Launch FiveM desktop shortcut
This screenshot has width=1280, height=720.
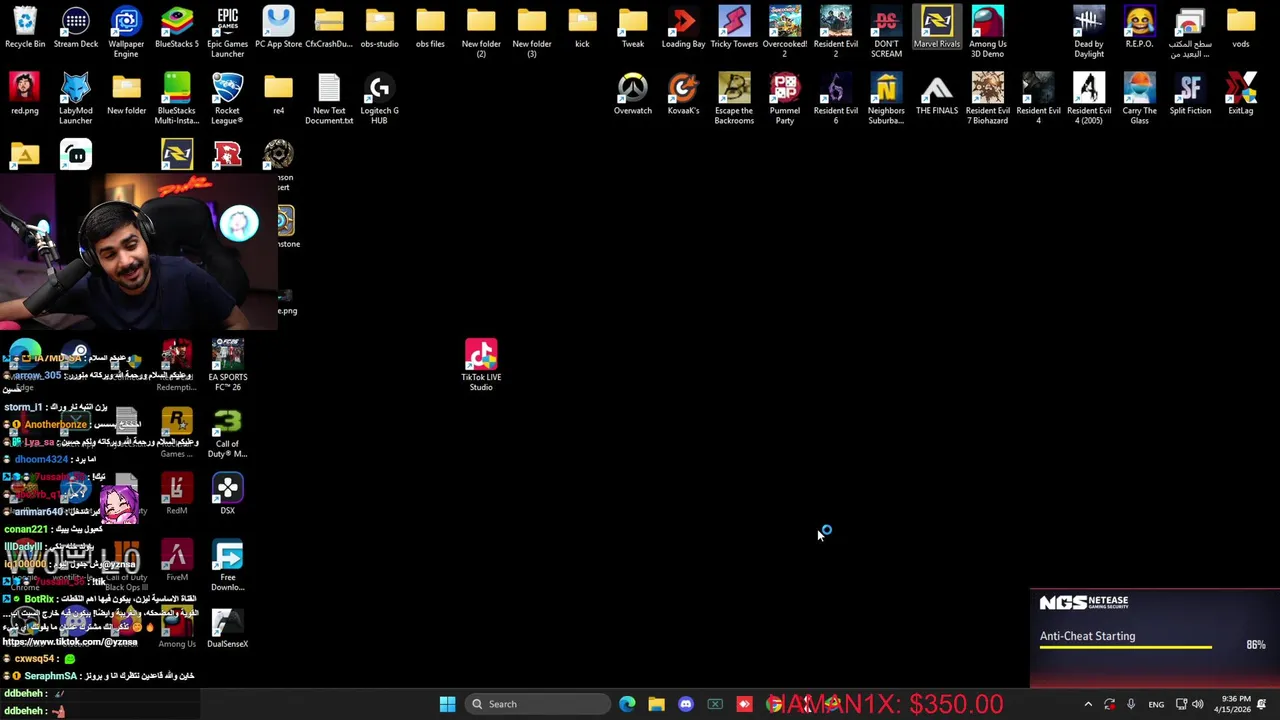pyautogui.click(x=177, y=561)
